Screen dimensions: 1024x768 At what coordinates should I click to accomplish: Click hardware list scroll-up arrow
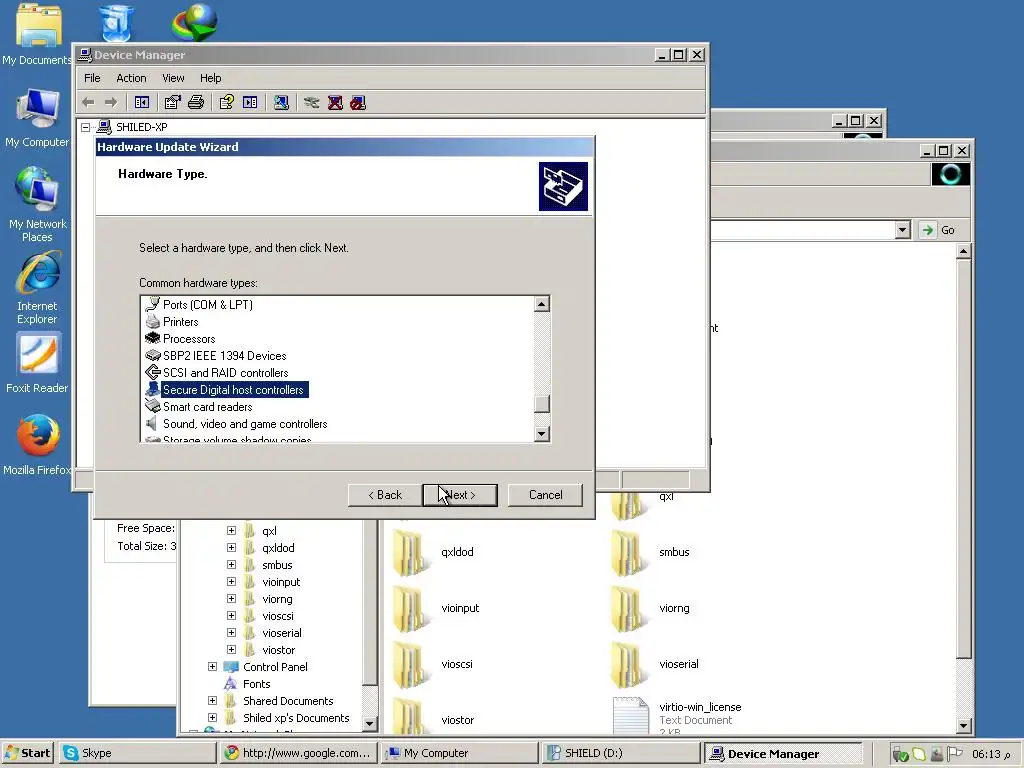(541, 304)
